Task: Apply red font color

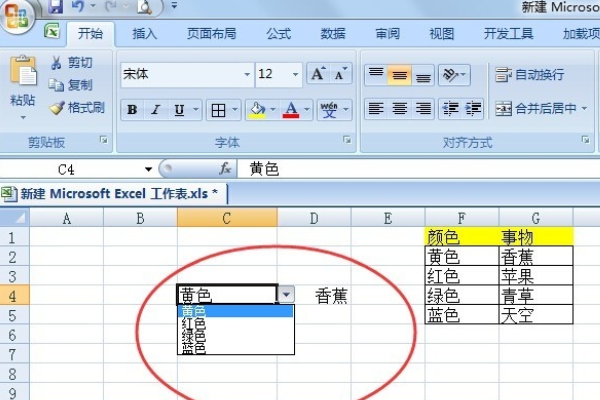Action: 291,110
